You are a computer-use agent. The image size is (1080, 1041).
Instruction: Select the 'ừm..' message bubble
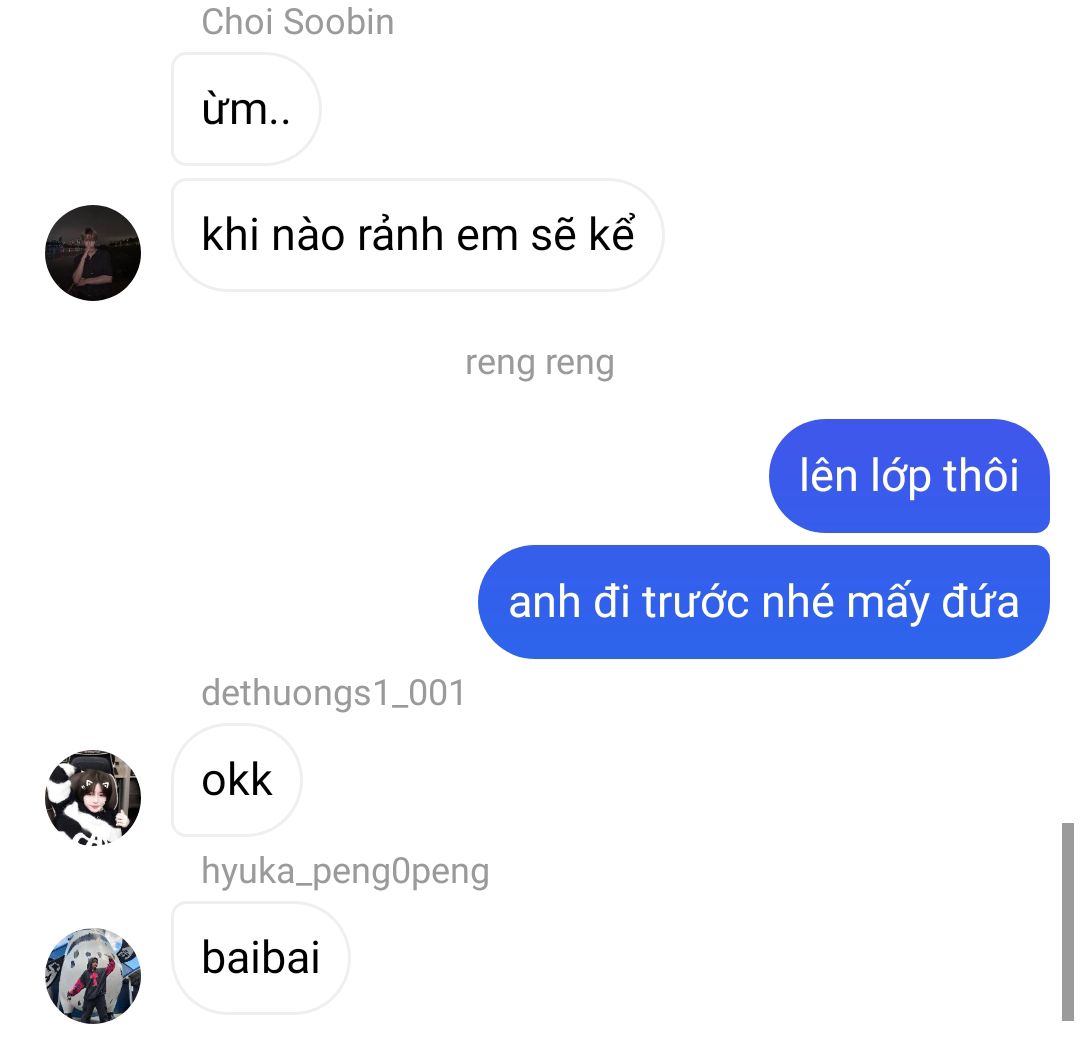246,109
